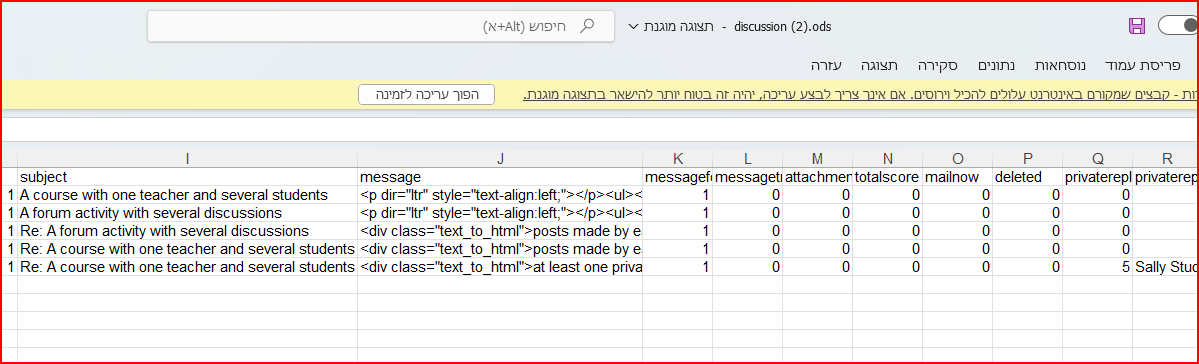Click the purple save icon
The height and width of the screenshot is (364, 1199).
click(x=1137, y=27)
